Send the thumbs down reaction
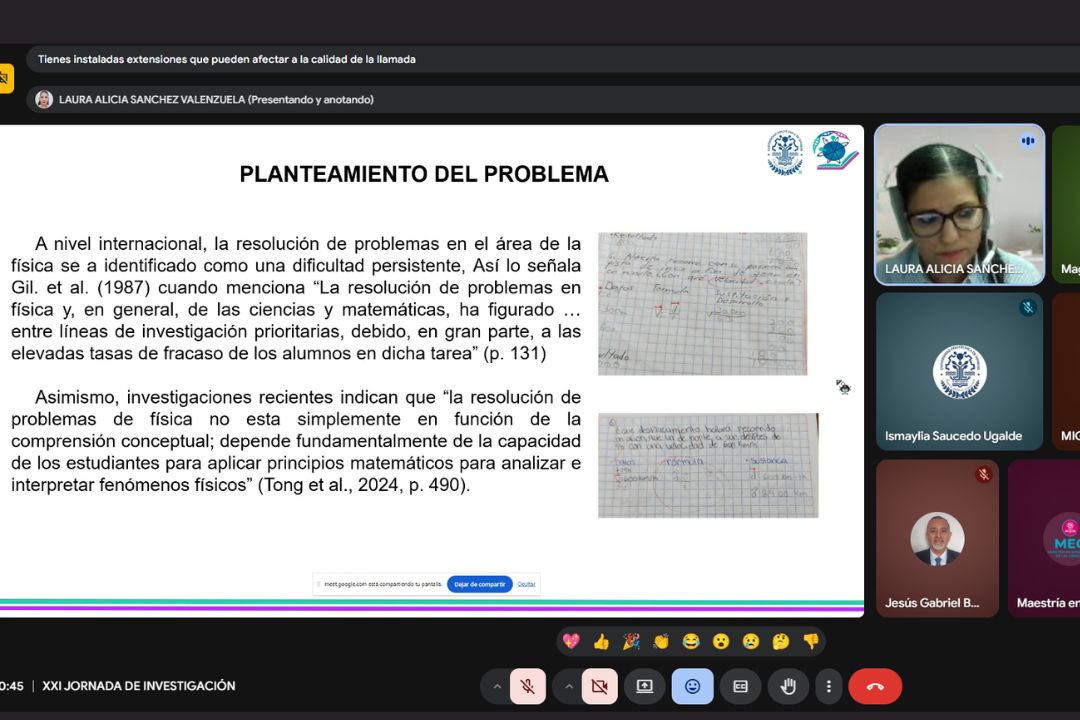The image size is (1080, 720). tap(811, 641)
